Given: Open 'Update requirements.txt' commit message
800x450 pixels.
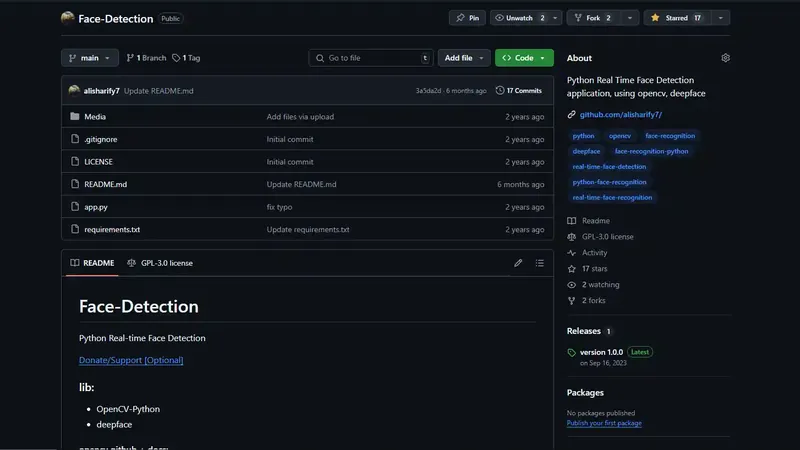Looking at the screenshot, I should point(308,229).
